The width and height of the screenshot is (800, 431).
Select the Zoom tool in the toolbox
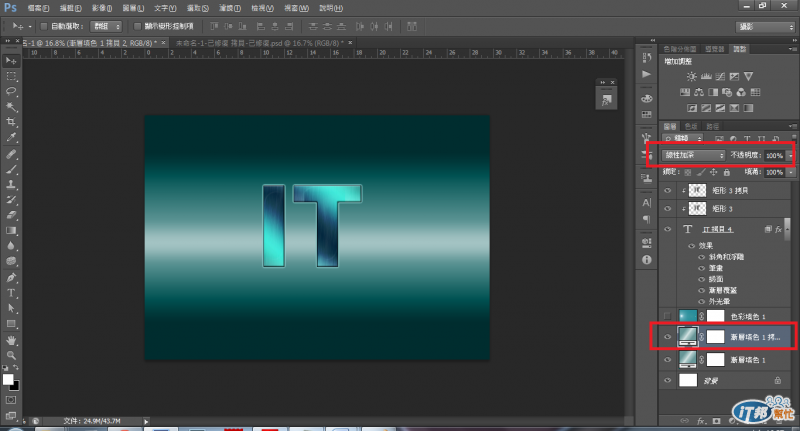pos(11,354)
